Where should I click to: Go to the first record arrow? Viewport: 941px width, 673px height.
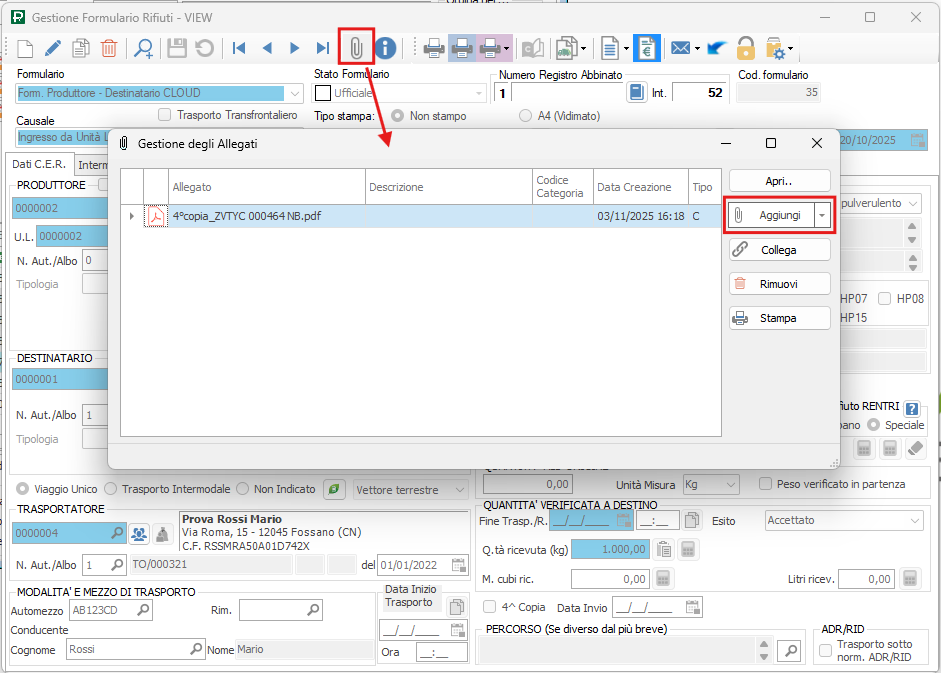tap(239, 47)
